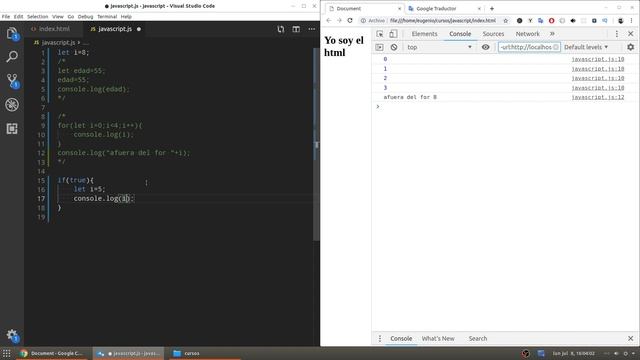Open the Source Control view

click(x=12, y=80)
